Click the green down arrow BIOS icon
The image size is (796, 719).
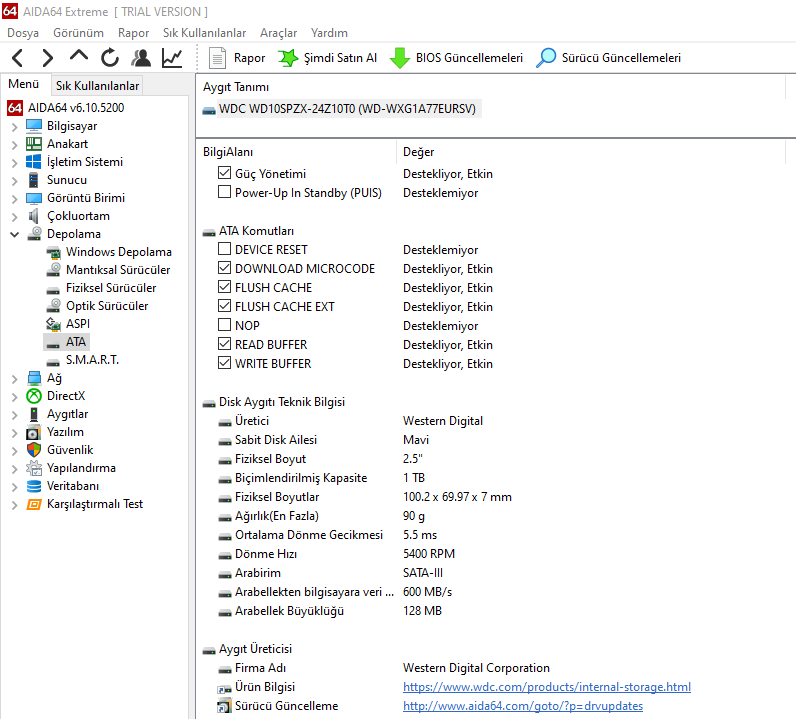[400, 58]
